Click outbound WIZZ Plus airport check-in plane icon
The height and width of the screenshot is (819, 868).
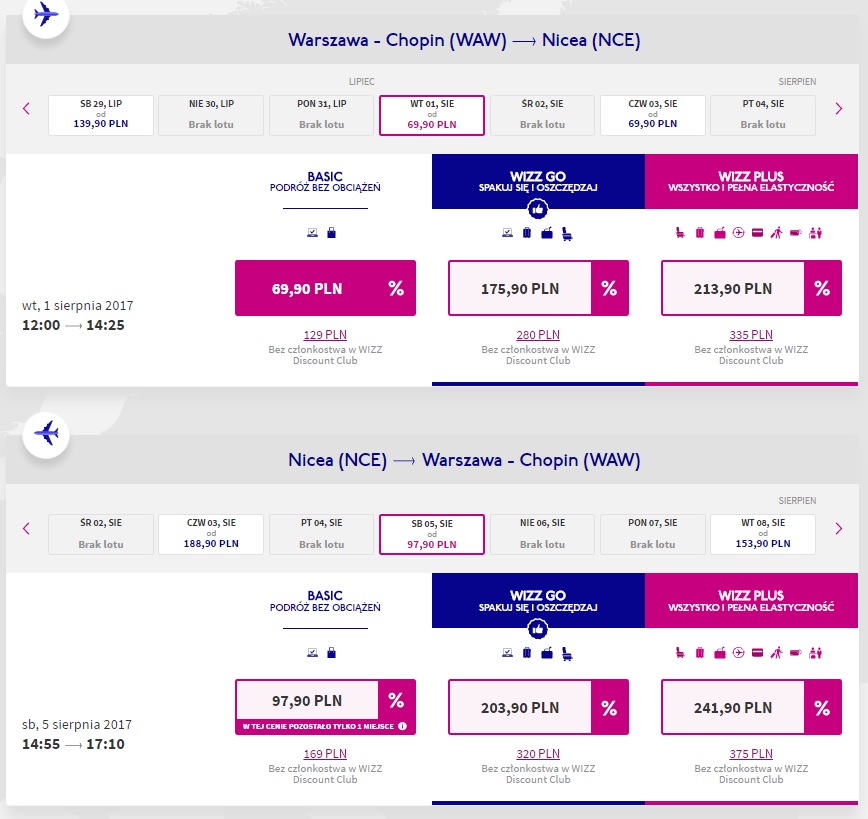tap(738, 233)
